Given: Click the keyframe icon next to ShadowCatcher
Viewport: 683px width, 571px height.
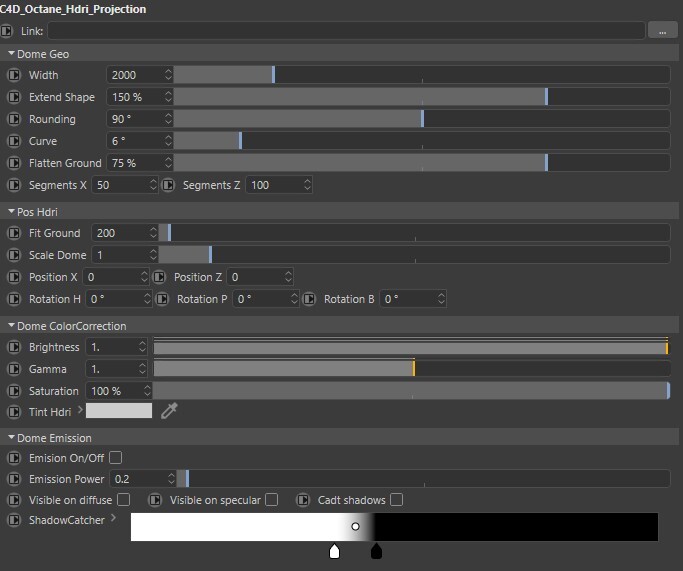Looking at the screenshot, I should coord(14,520).
